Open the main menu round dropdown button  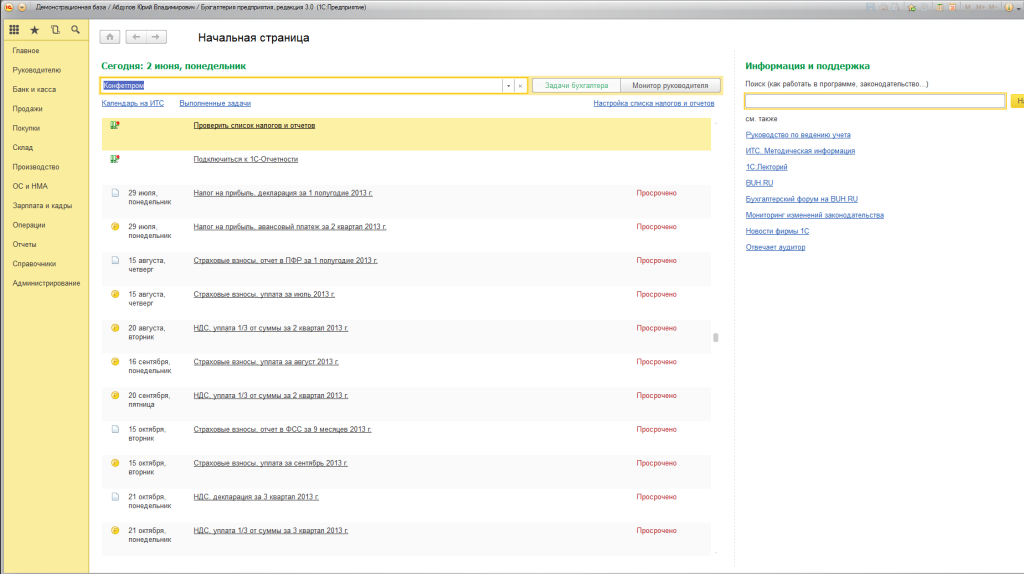pos(22,7)
